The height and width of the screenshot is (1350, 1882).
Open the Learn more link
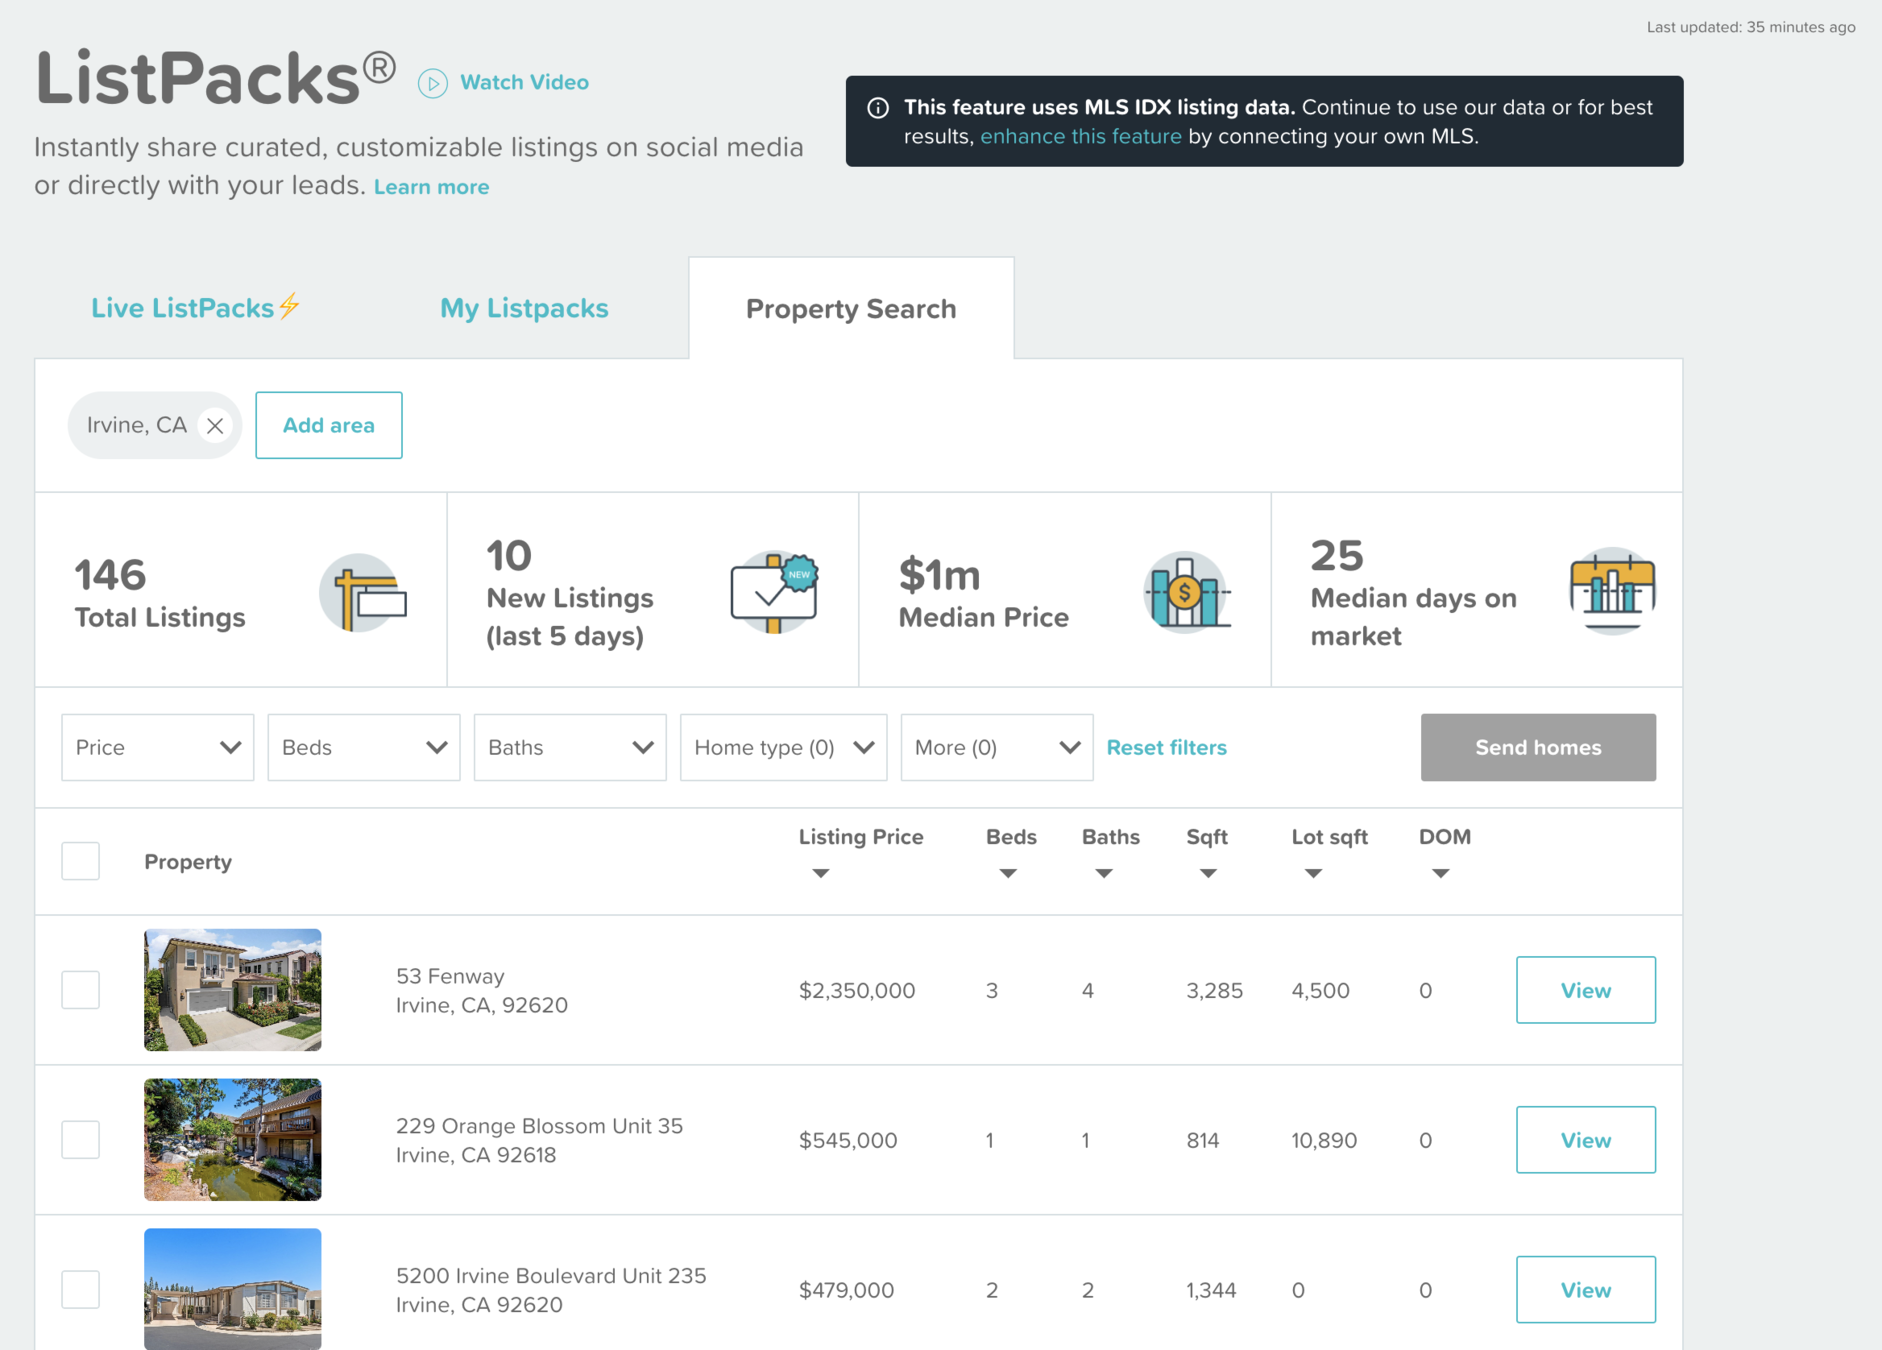[431, 187]
